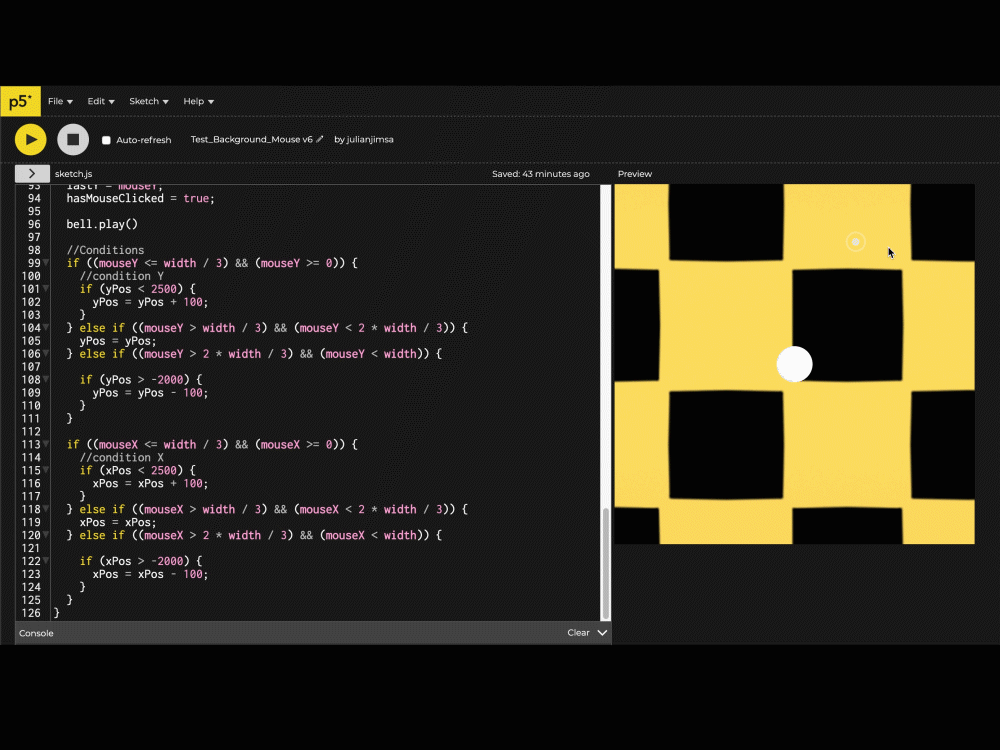
Task: Expand the file sidebar with arrow button
Action: (x=32, y=174)
